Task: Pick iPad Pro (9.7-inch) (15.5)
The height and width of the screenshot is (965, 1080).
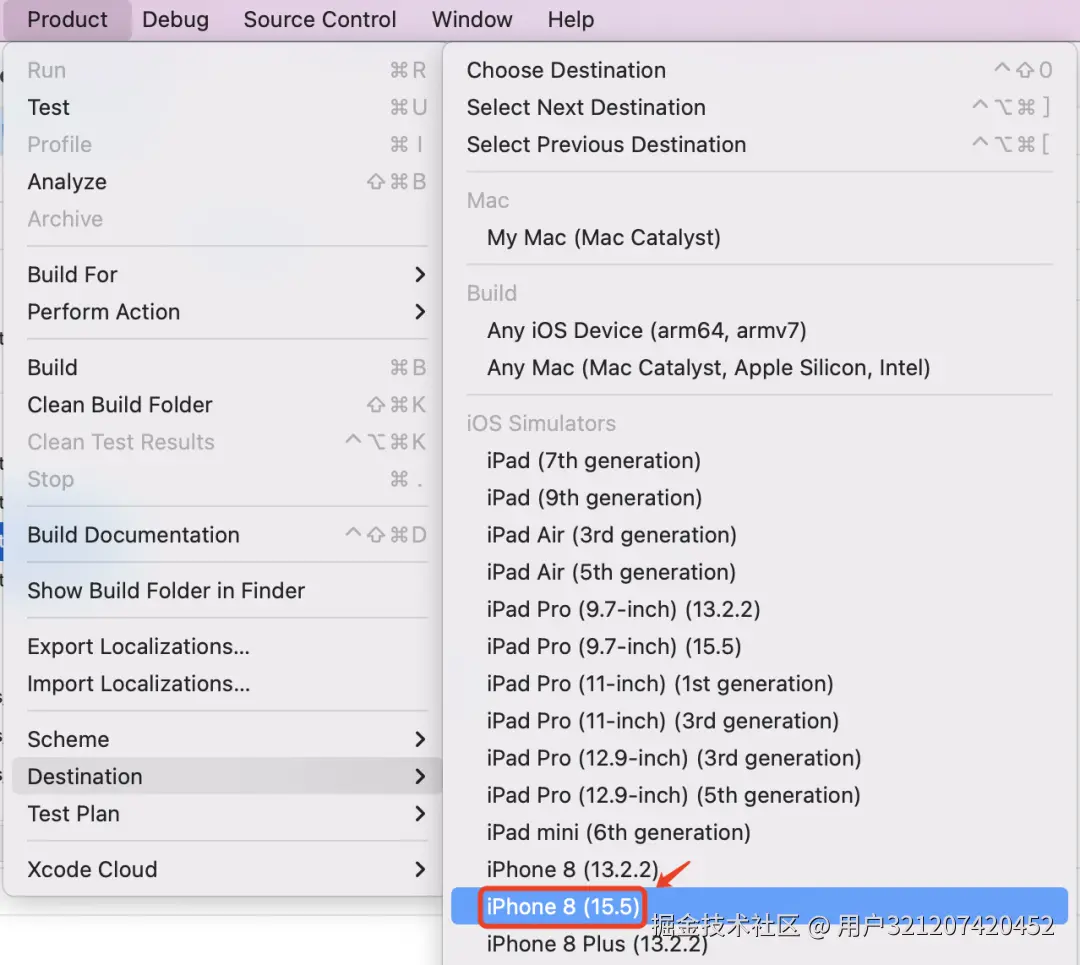Action: pyautogui.click(x=759, y=647)
